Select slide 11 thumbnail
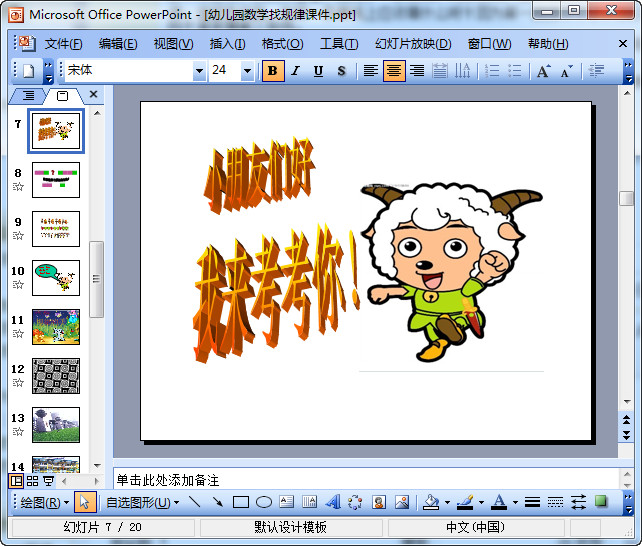642x546 pixels. pos(56,327)
